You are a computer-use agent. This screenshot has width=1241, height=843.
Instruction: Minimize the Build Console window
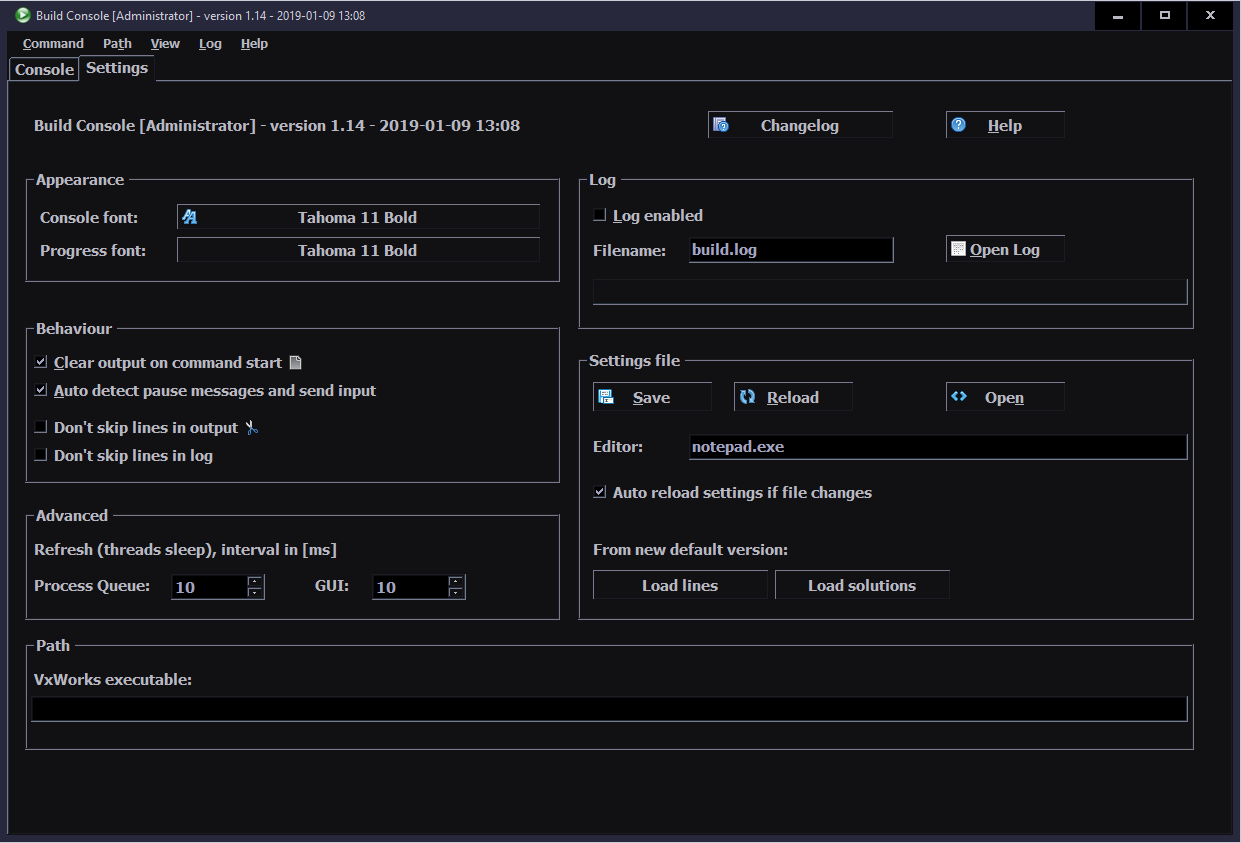[1118, 15]
